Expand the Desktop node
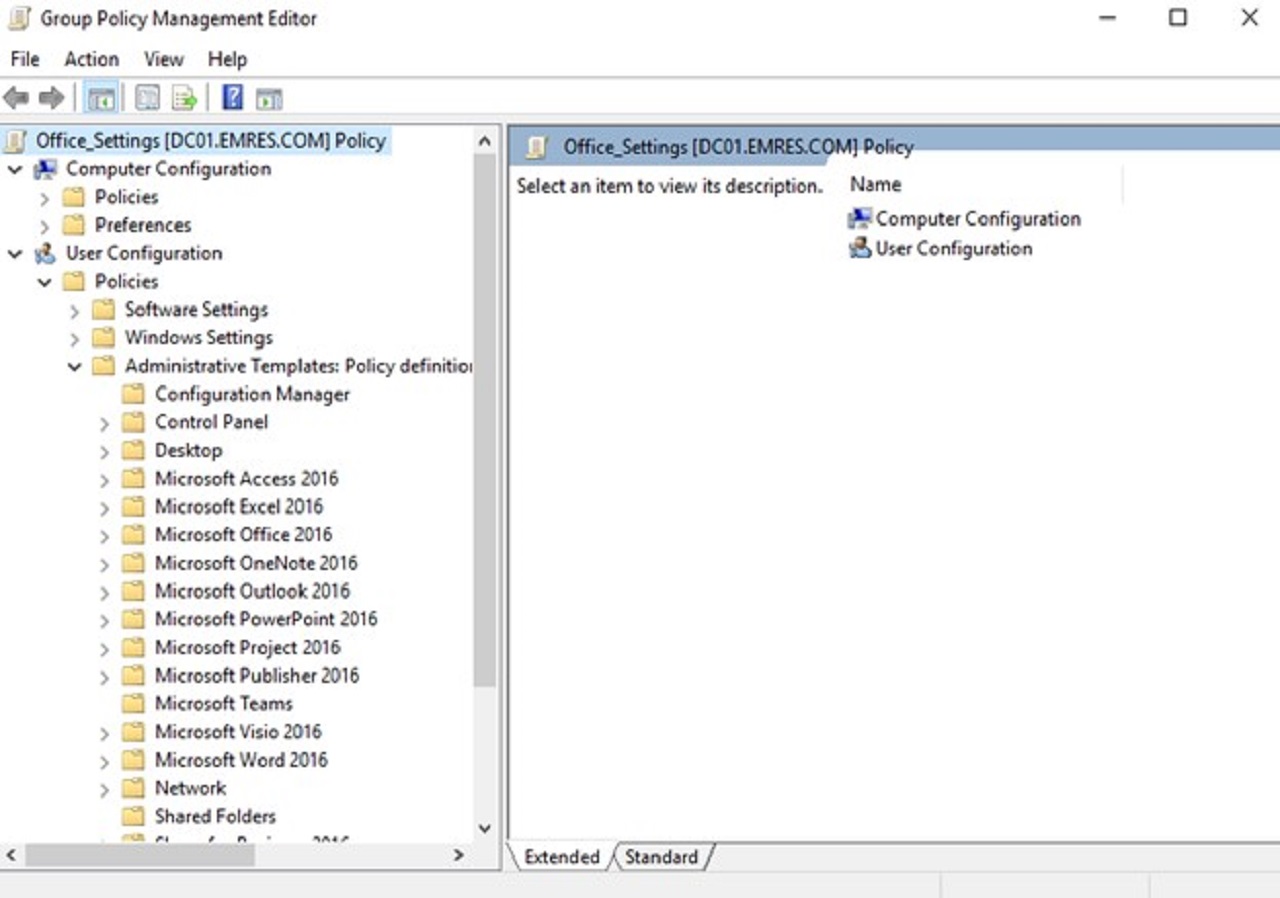The width and height of the screenshot is (1280, 898). click(105, 451)
